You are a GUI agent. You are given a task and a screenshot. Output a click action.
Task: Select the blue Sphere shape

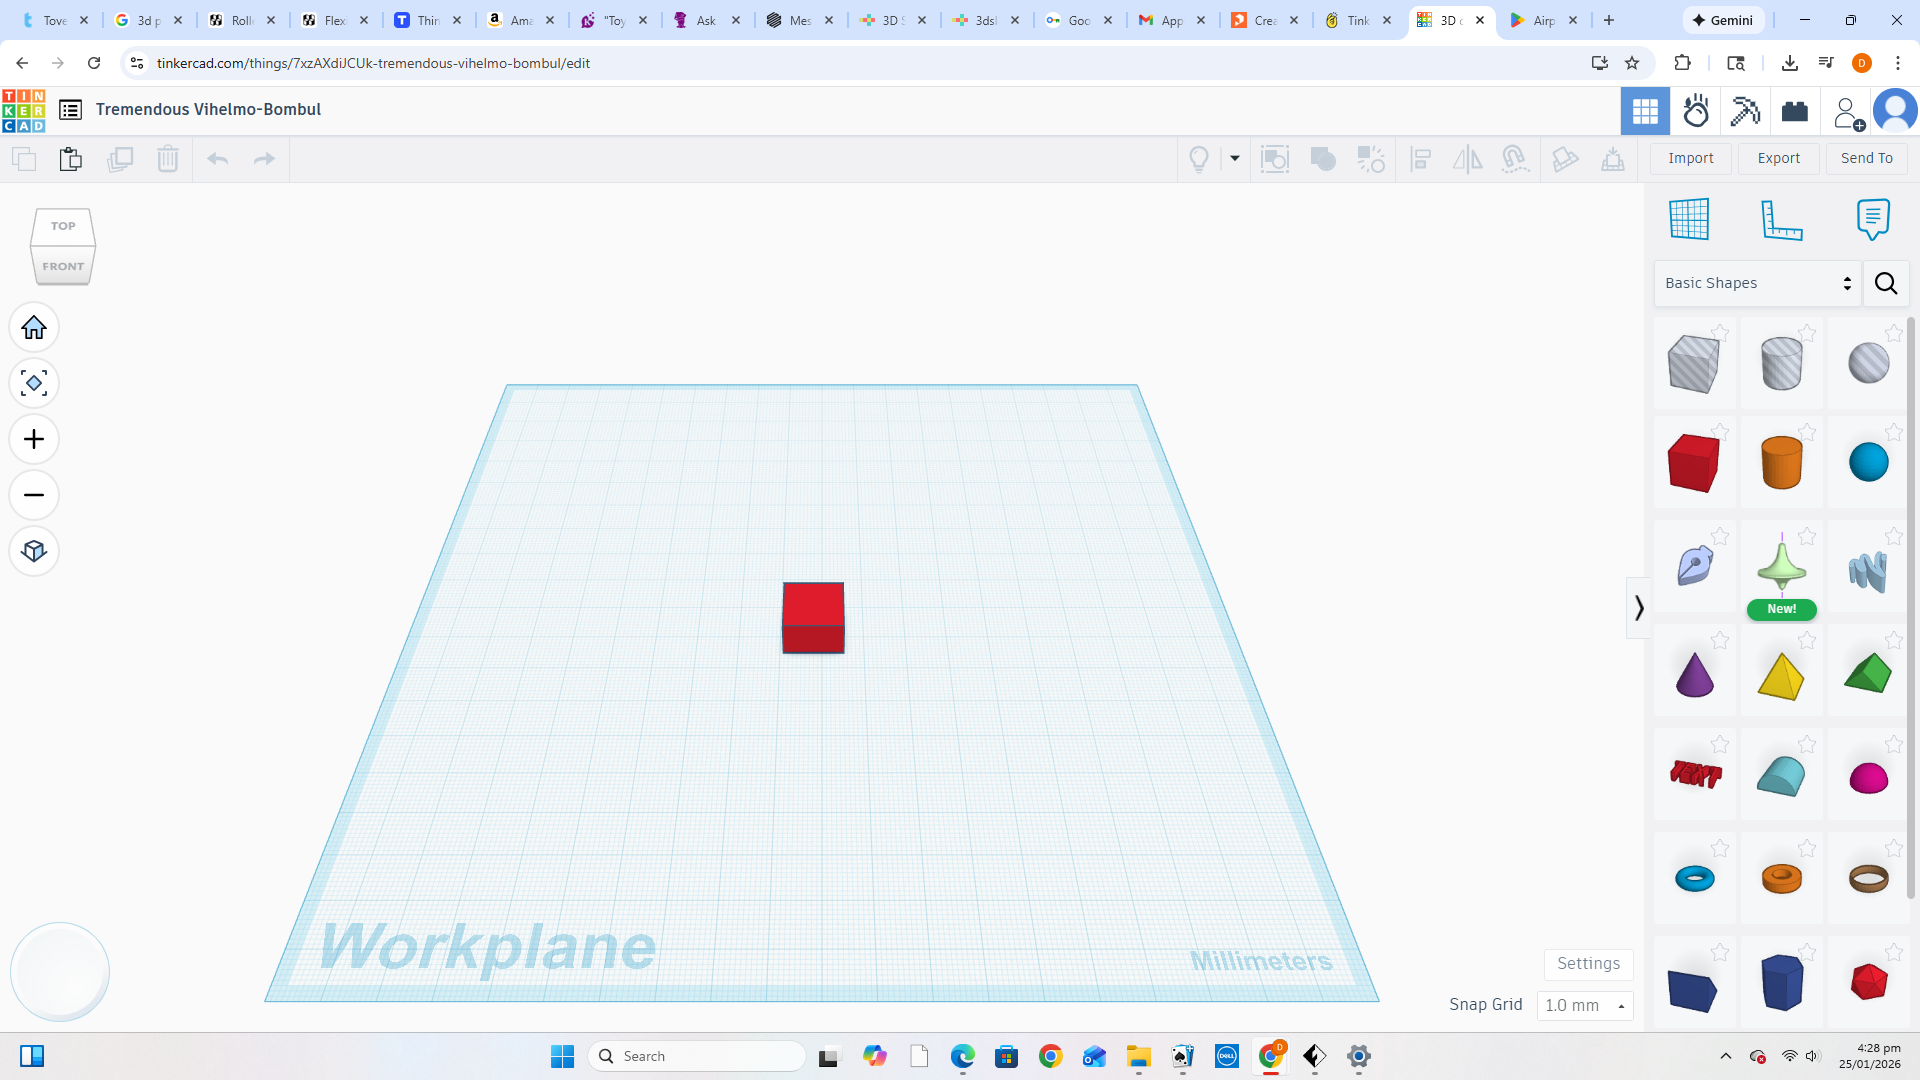pos(1868,462)
